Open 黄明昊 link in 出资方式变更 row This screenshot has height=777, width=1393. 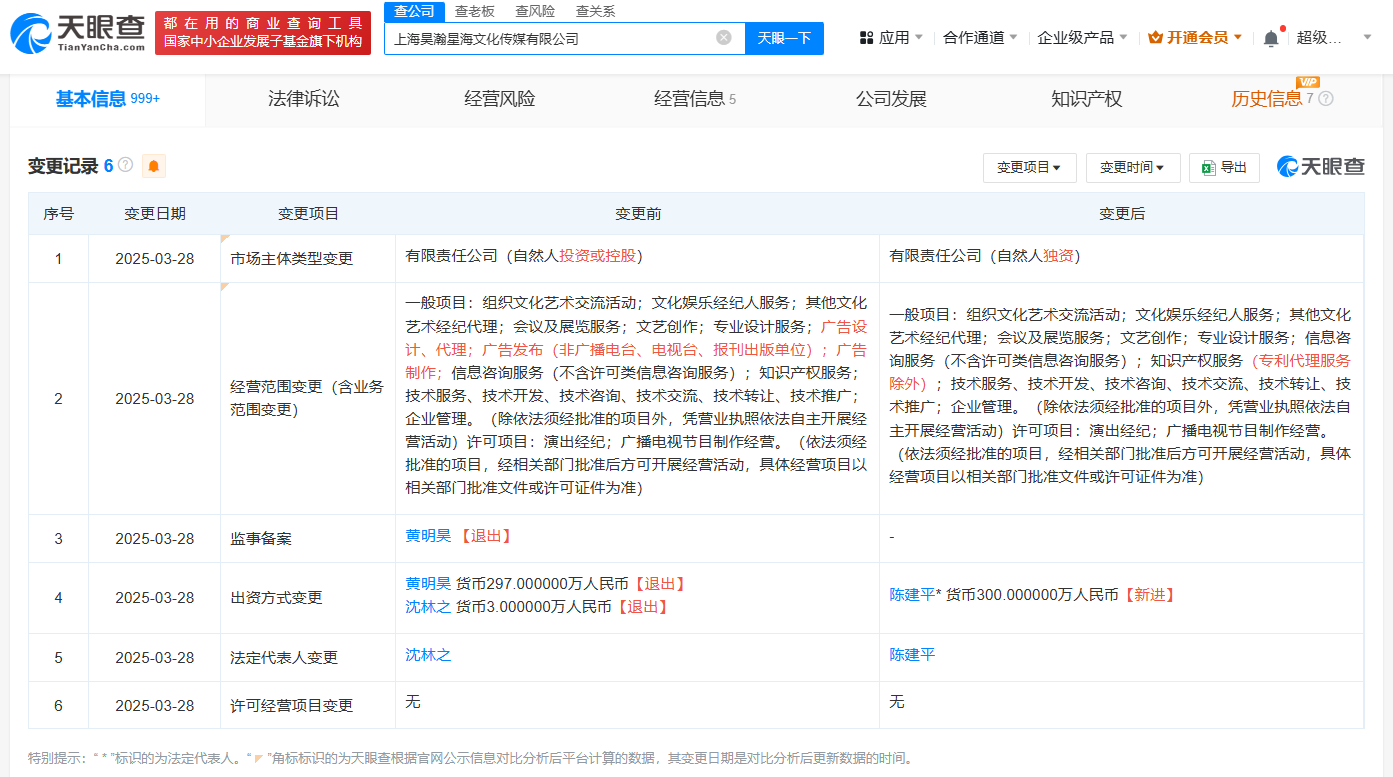coord(428,584)
